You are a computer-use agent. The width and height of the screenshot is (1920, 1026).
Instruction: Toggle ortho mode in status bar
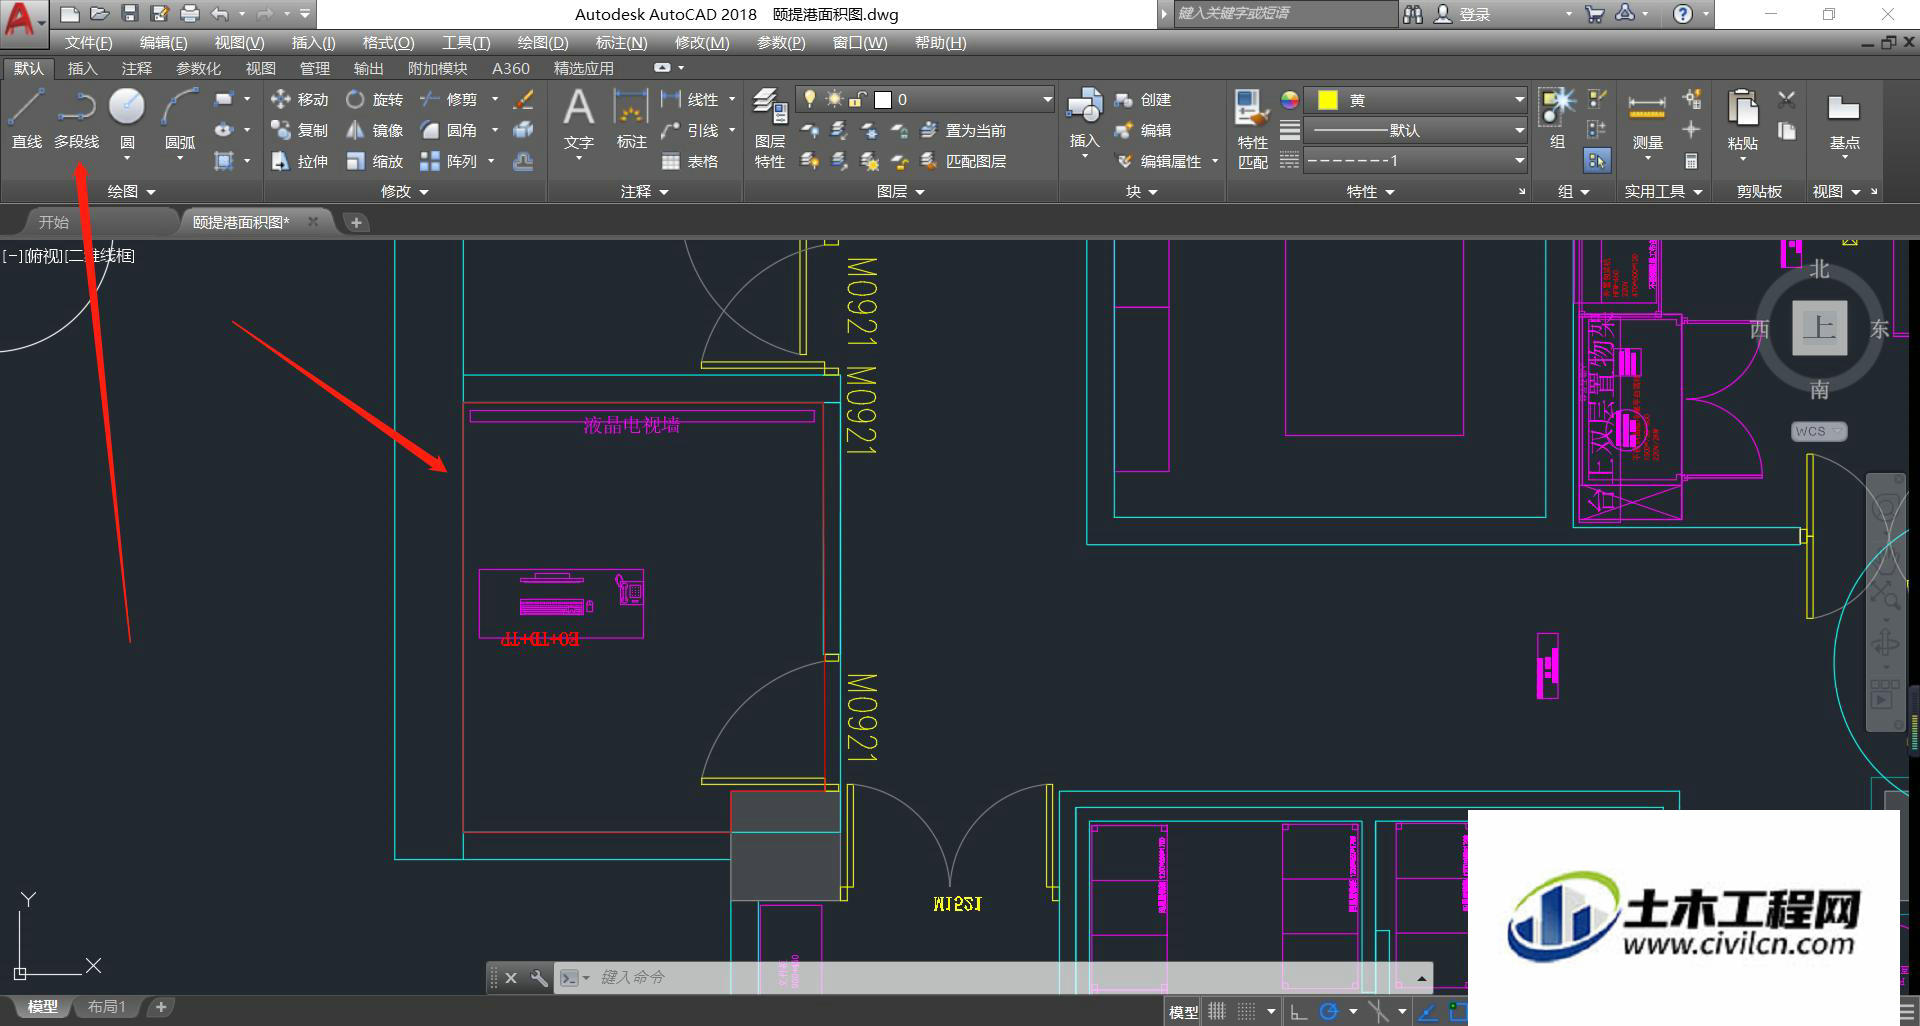(x=1298, y=1011)
